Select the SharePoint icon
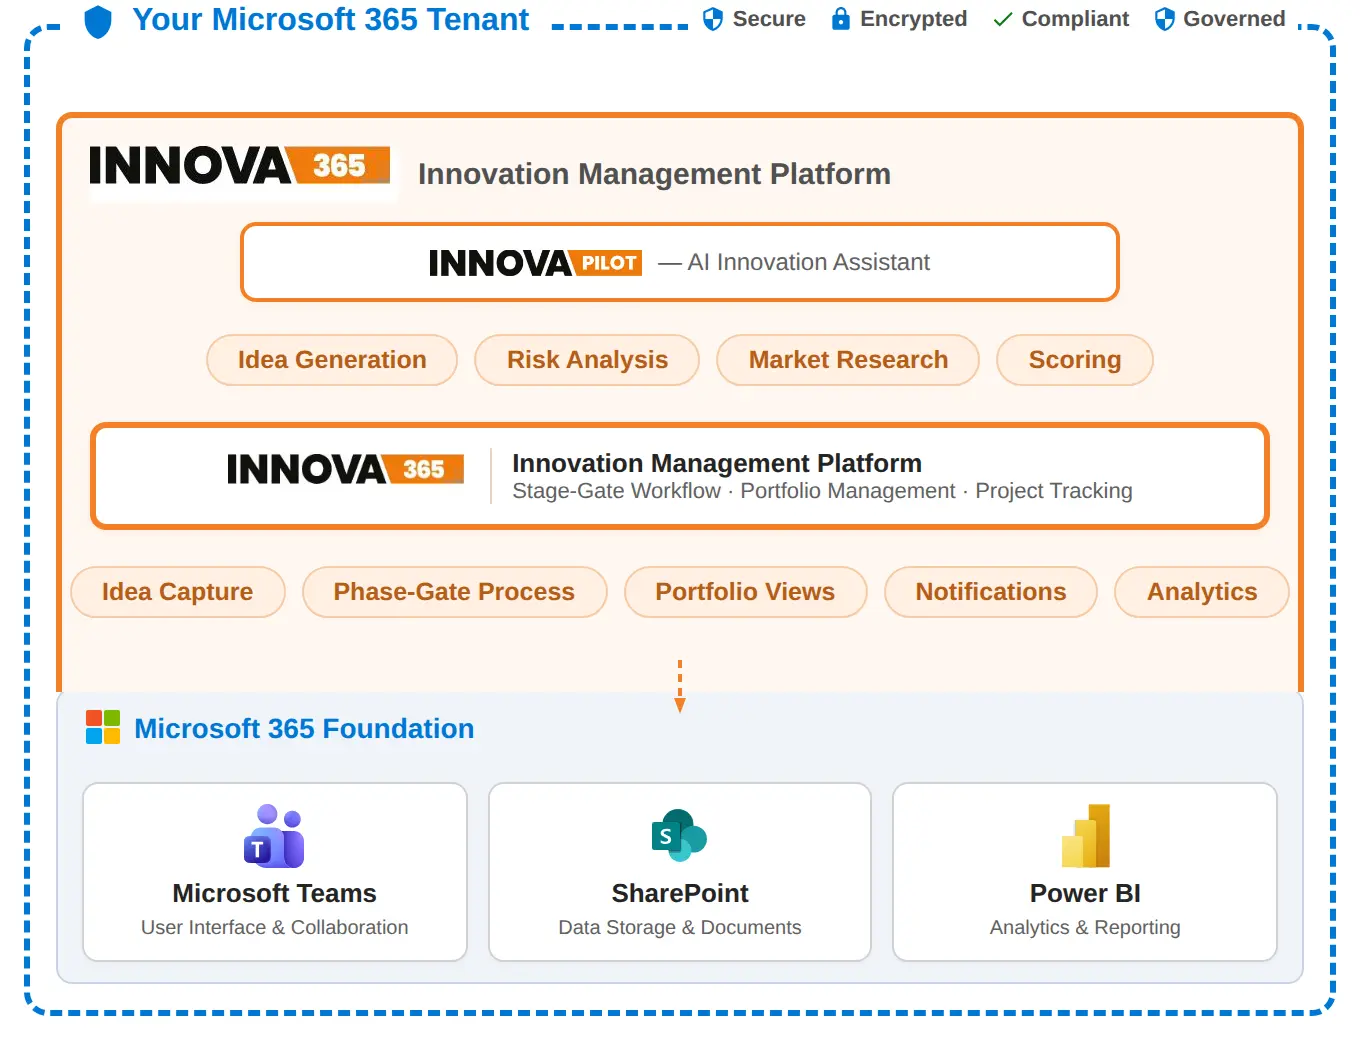The height and width of the screenshot is (1040, 1360). (x=679, y=836)
